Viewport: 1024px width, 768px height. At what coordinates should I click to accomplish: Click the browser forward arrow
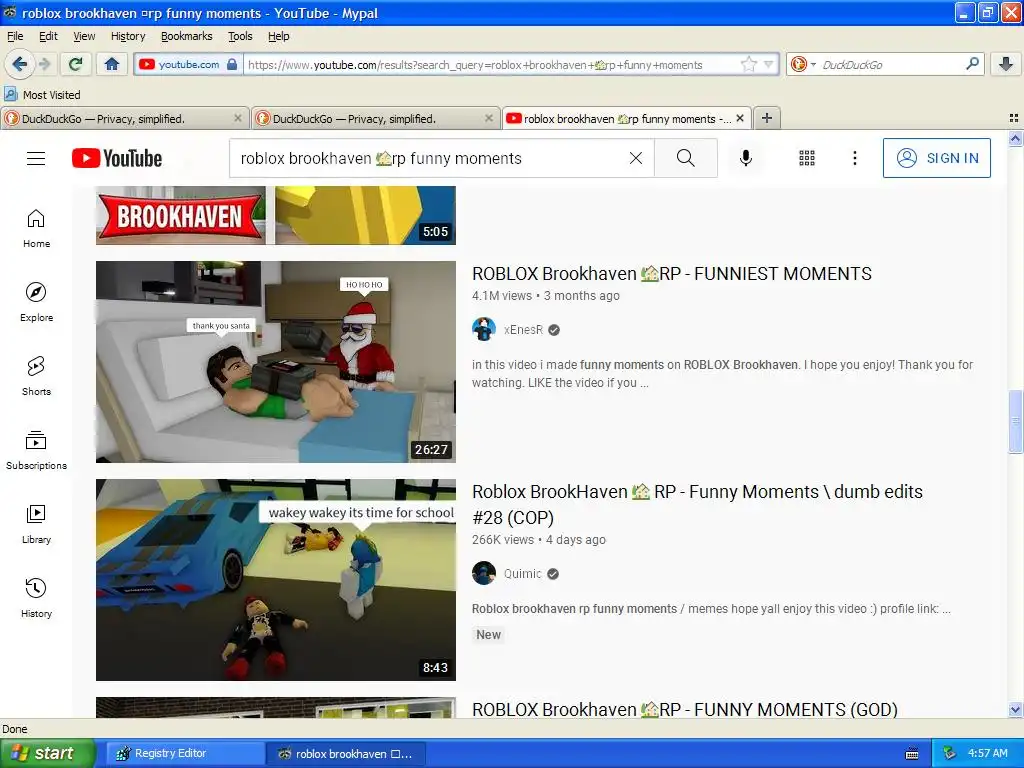pyautogui.click(x=45, y=64)
